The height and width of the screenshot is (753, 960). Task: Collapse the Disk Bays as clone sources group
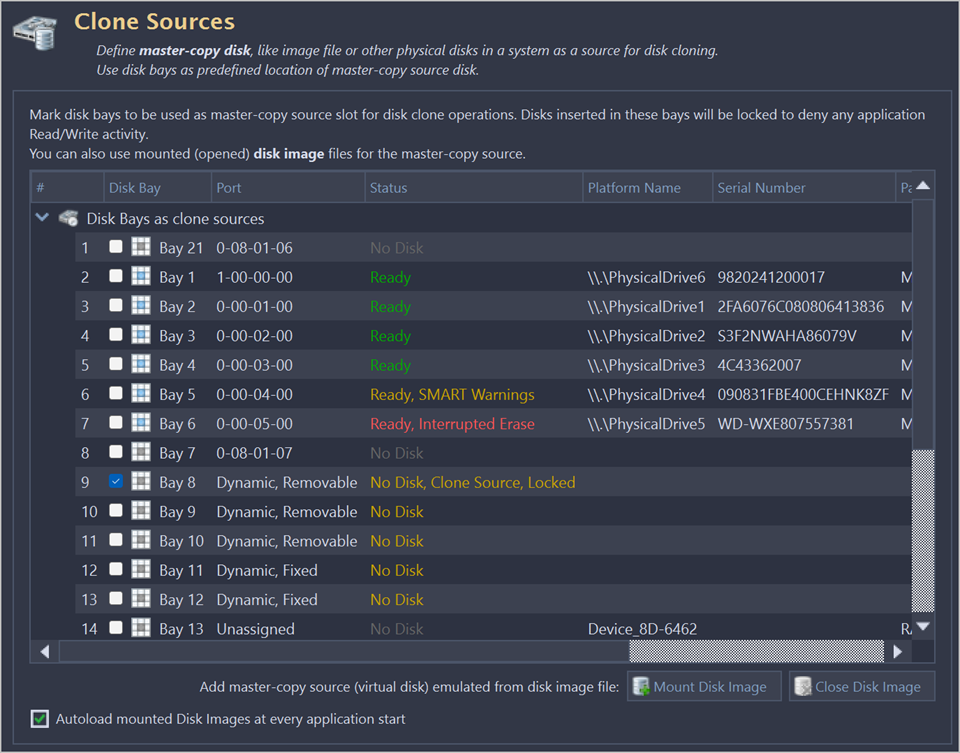(x=42, y=218)
